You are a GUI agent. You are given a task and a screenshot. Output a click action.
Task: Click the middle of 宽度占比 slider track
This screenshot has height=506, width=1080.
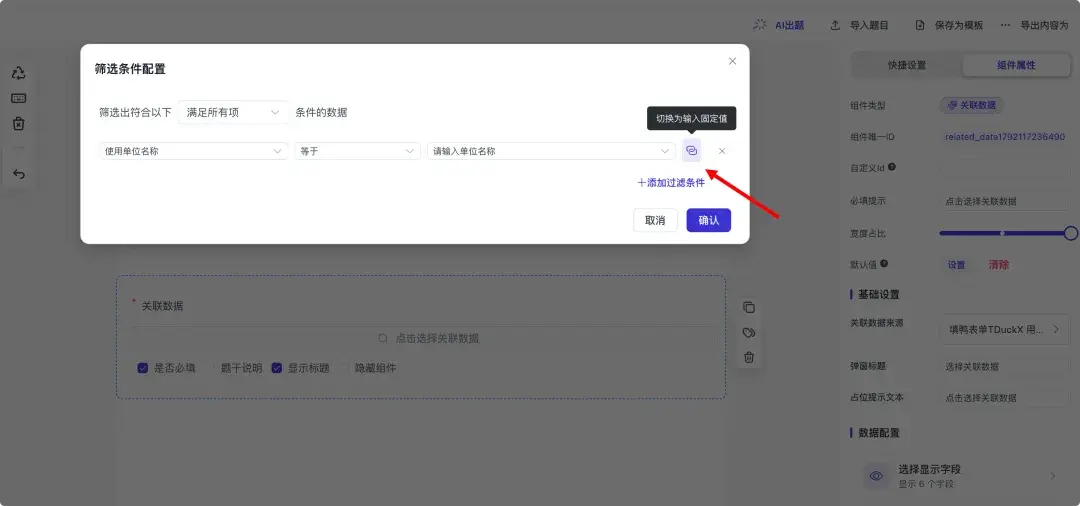coord(1002,233)
